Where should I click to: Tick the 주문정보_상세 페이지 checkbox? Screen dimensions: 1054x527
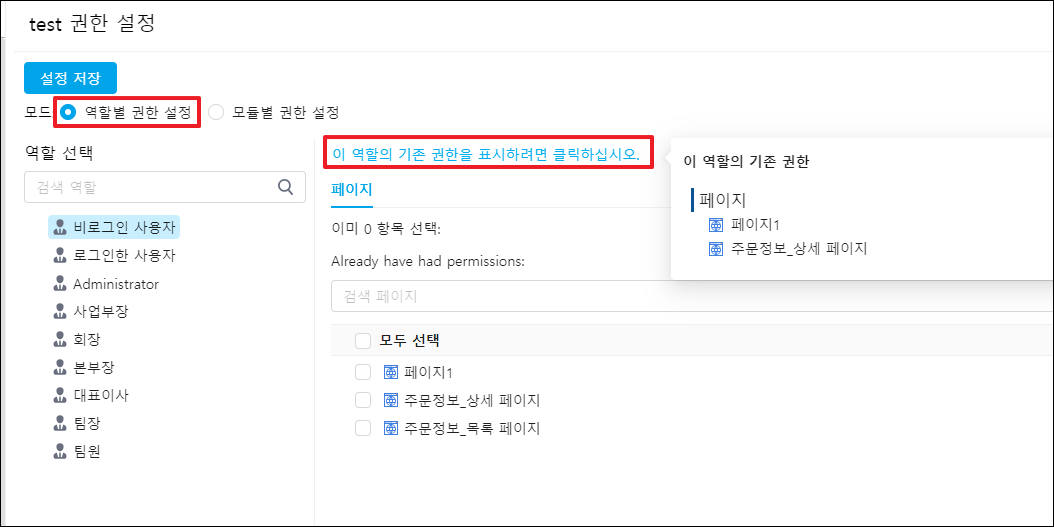click(x=363, y=401)
